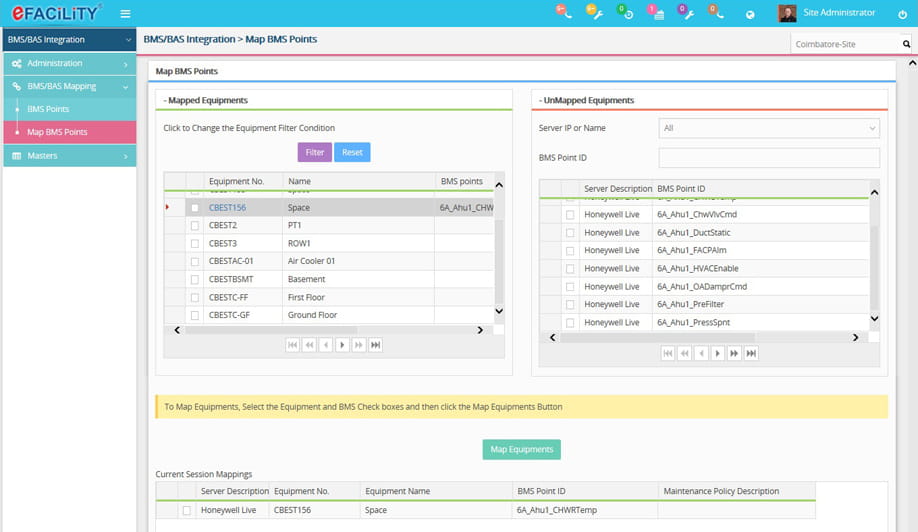Screen dimensions: 918x532
Task: Open the pink calendar notification icon
Action: point(655,13)
